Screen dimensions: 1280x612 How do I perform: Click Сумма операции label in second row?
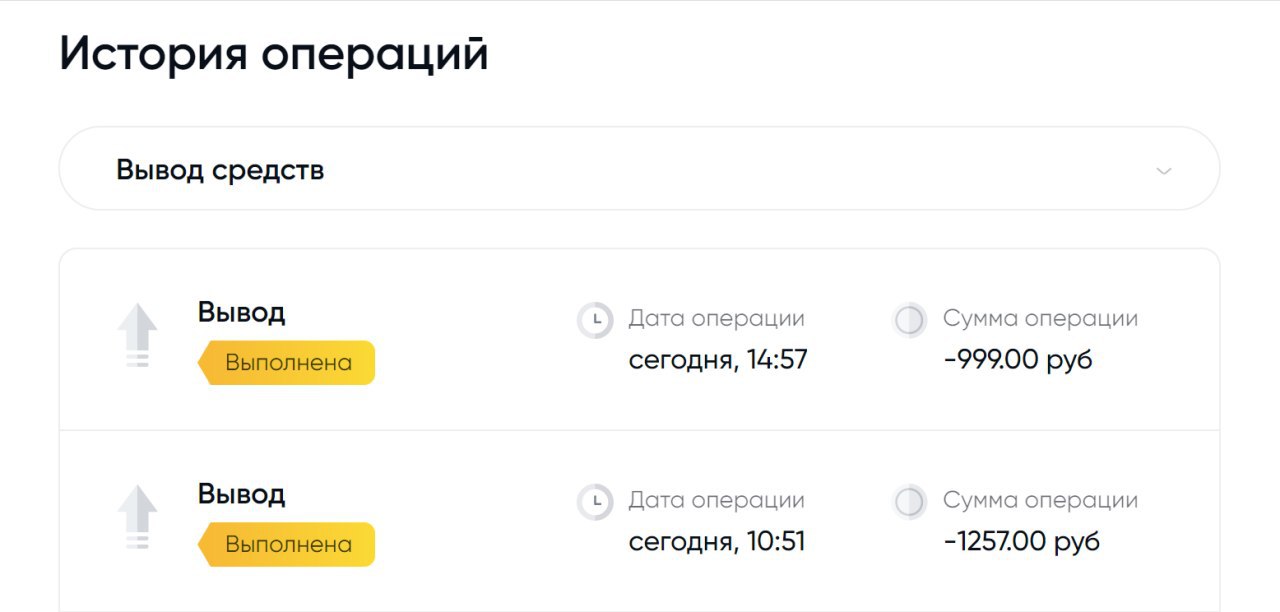click(1040, 501)
